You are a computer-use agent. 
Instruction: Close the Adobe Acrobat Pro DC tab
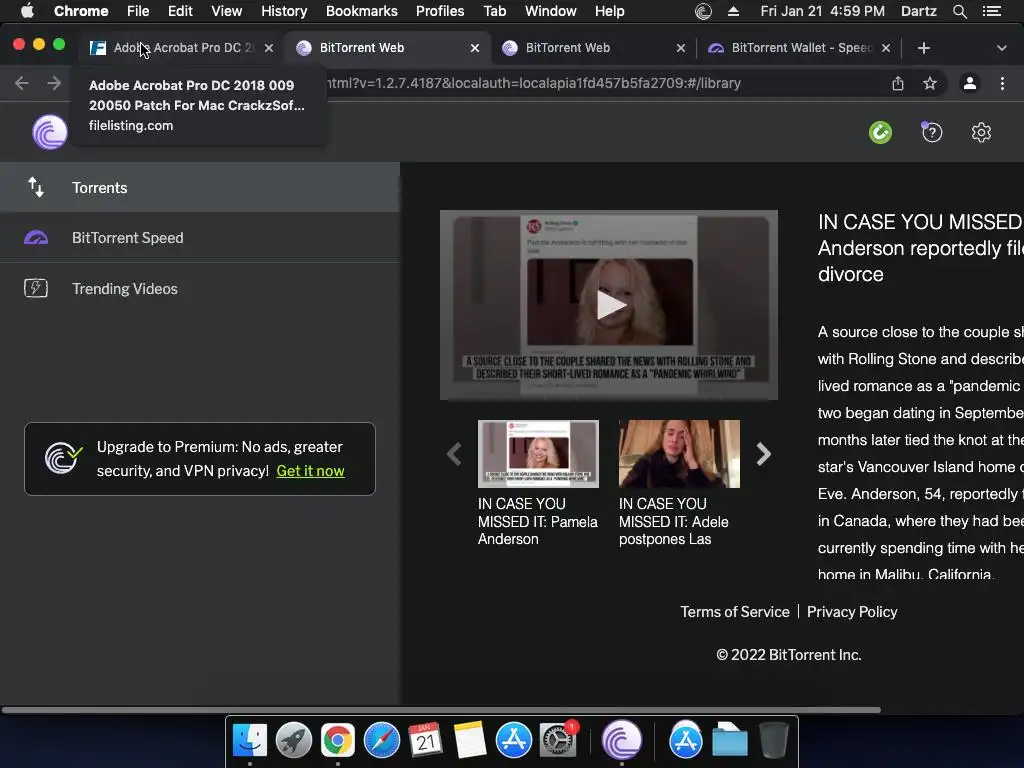click(268, 48)
